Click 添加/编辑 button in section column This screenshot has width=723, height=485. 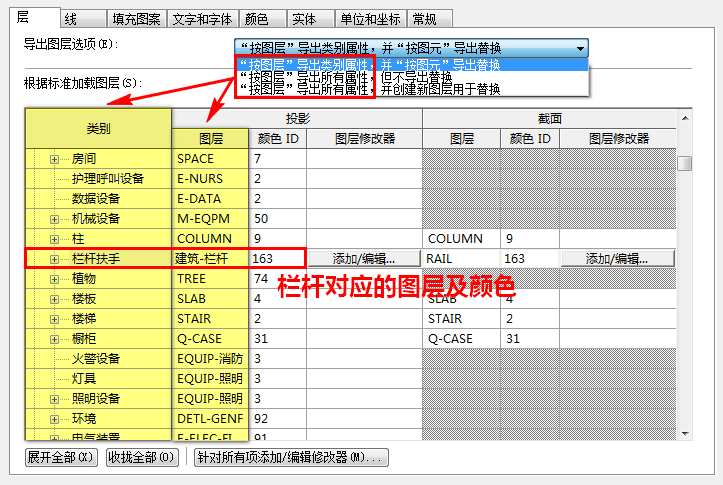click(617, 259)
